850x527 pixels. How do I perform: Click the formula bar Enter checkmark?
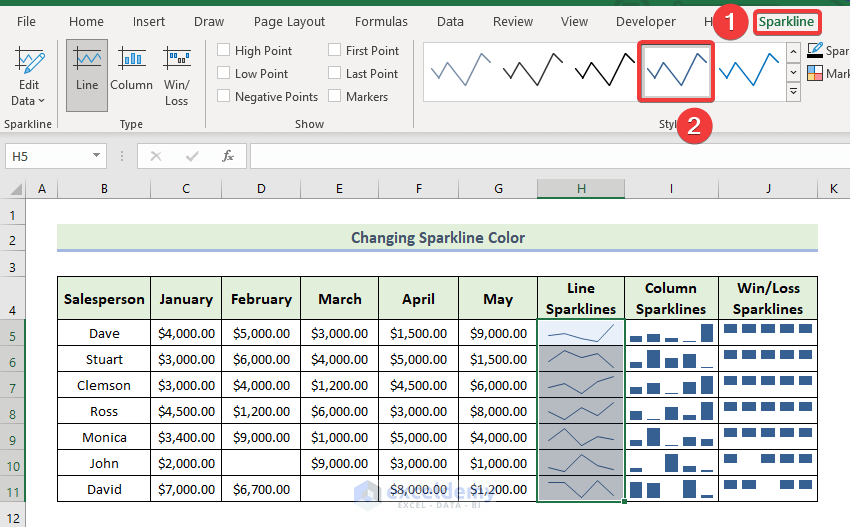(x=192, y=156)
